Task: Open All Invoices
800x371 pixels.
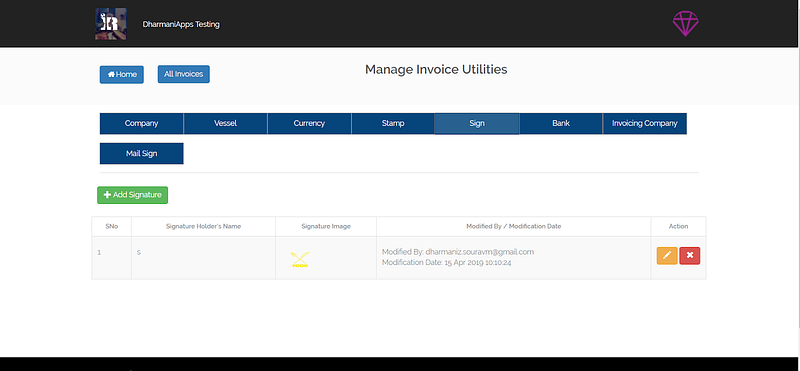Action: (184, 74)
